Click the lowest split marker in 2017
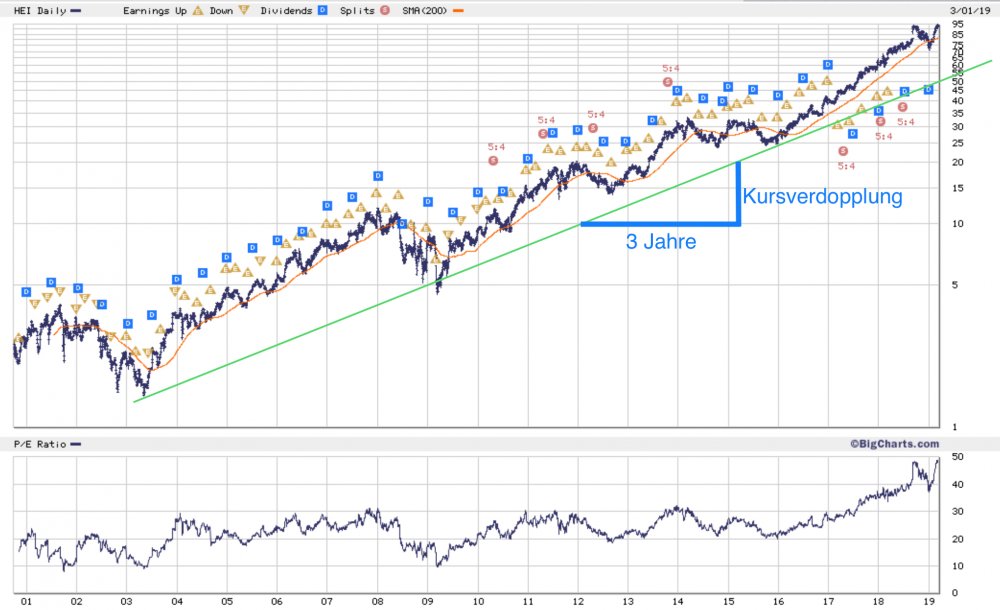Viewport: 1000px width, 610px height. tap(843, 151)
